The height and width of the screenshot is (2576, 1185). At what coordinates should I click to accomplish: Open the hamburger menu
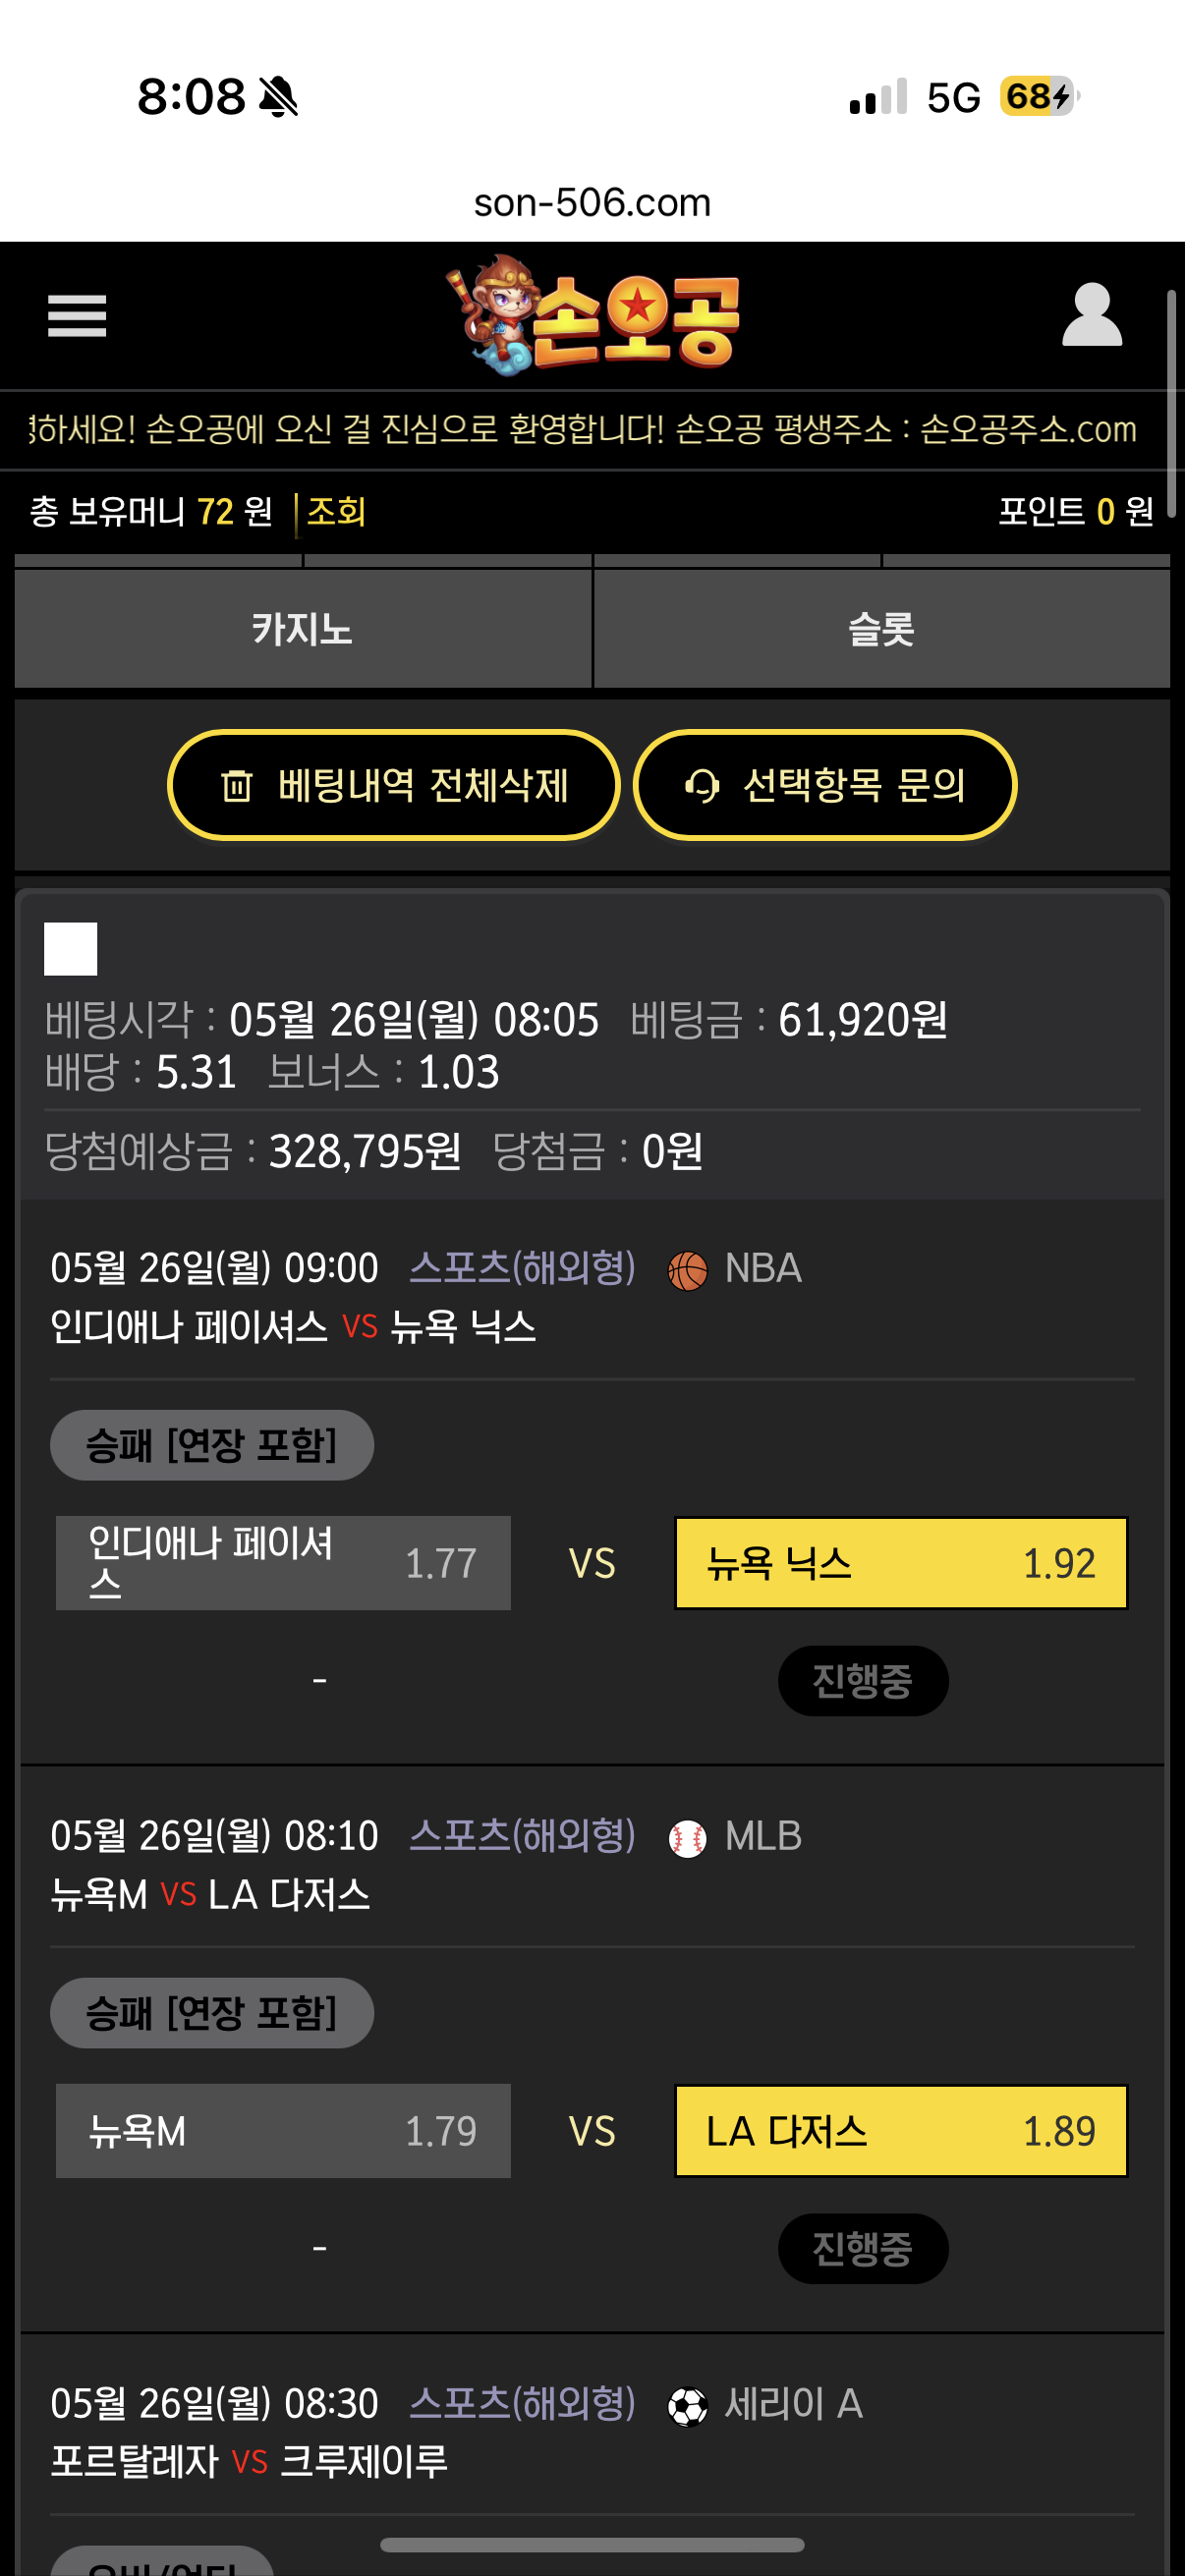(x=77, y=316)
